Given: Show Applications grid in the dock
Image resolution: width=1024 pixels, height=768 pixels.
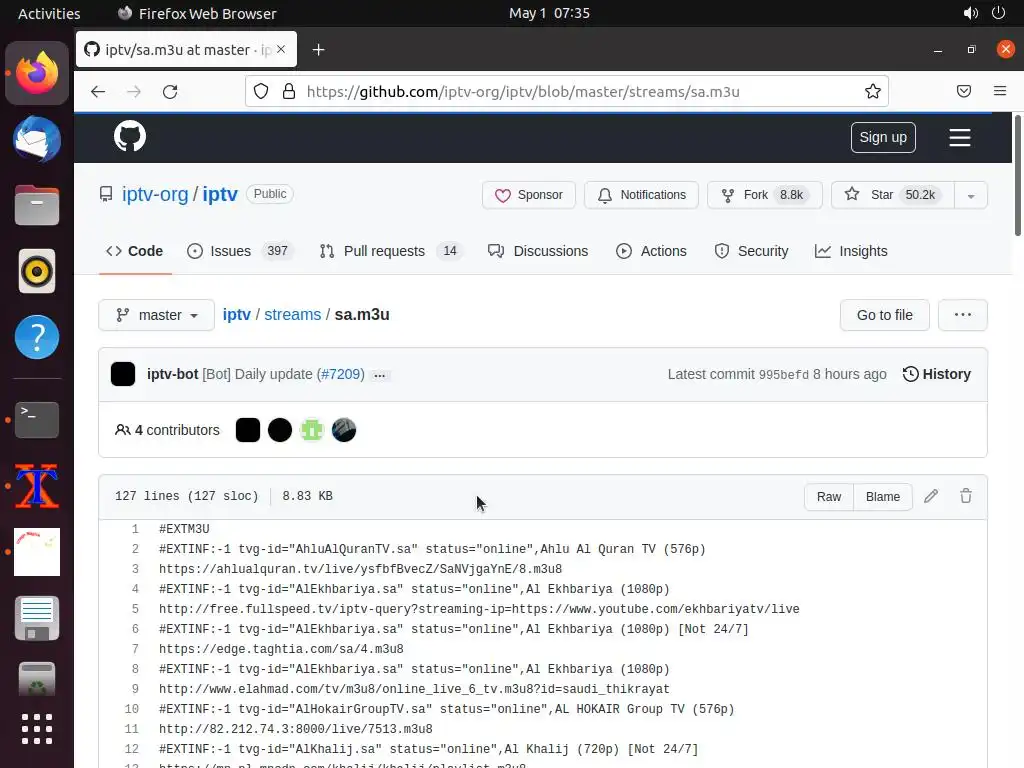Looking at the screenshot, I should click(37, 728).
